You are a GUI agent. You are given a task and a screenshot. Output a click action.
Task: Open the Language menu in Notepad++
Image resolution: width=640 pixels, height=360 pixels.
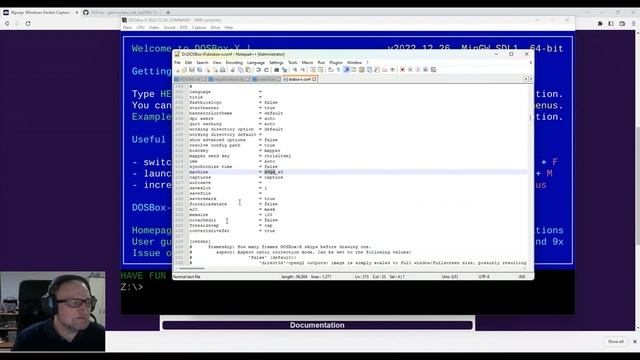coord(256,62)
